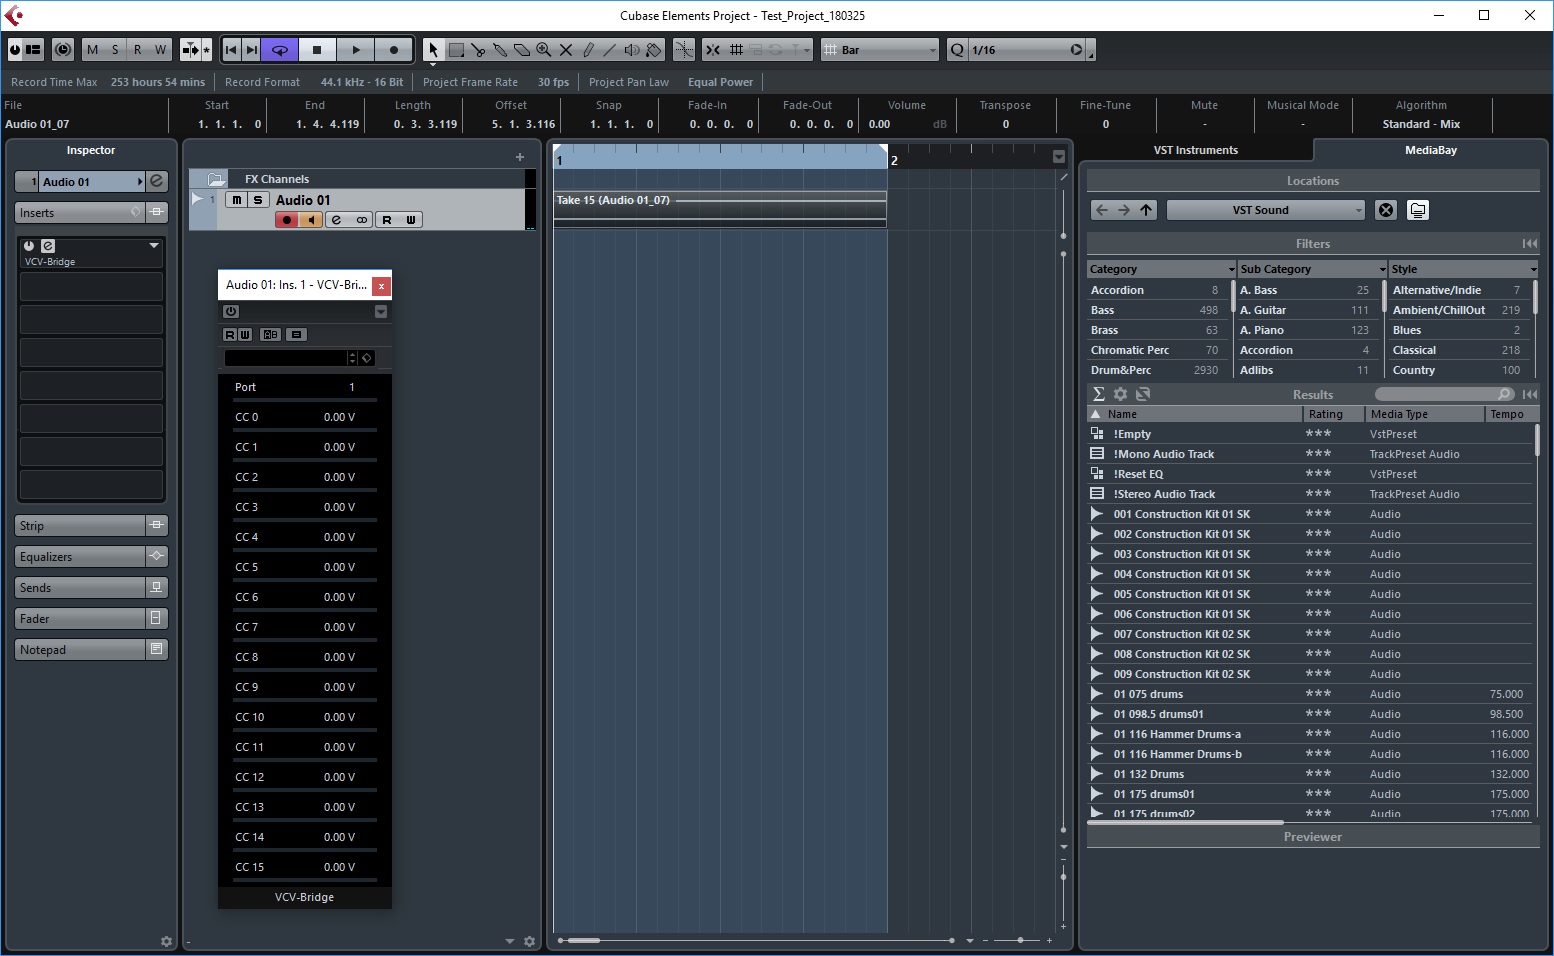Go to previous marker in transport
The width and height of the screenshot is (1554, 956).
(x=231, y=50)
